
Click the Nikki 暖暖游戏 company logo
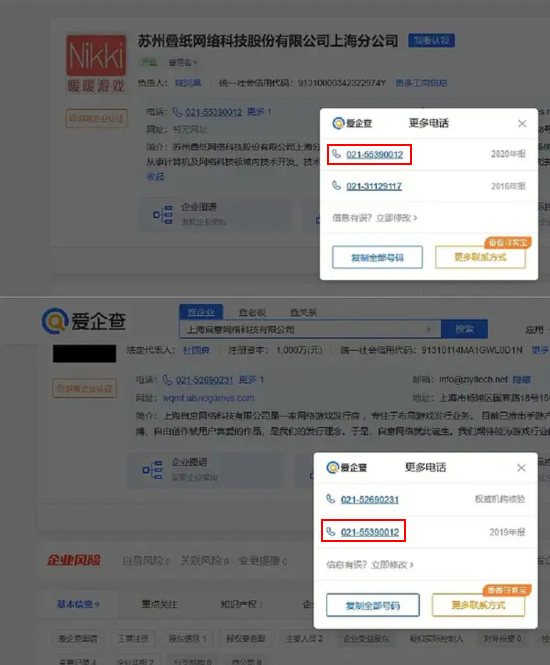(x=96, y=64)
